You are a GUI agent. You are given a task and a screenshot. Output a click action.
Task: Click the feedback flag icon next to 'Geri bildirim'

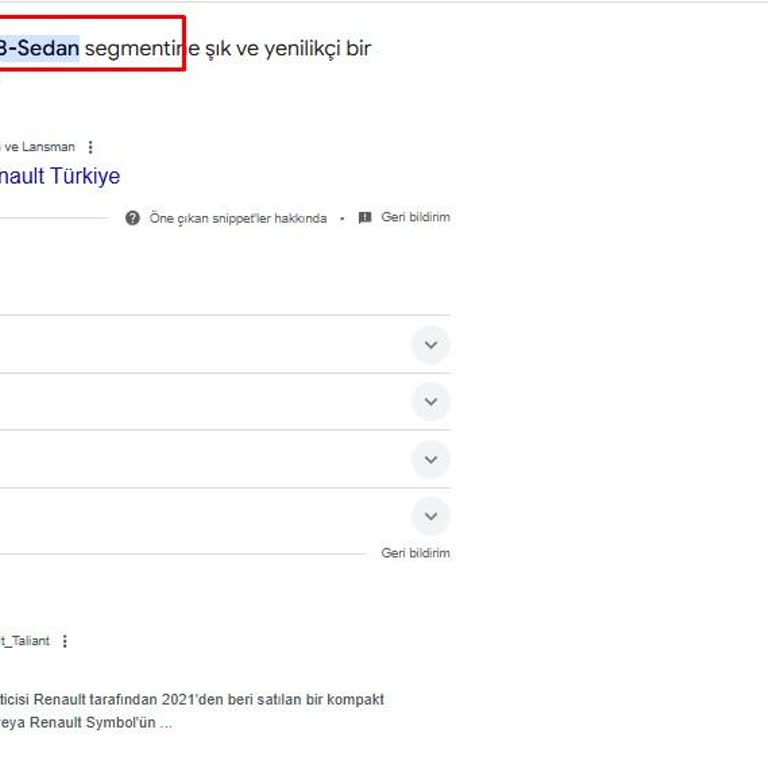tap(365, 217)
